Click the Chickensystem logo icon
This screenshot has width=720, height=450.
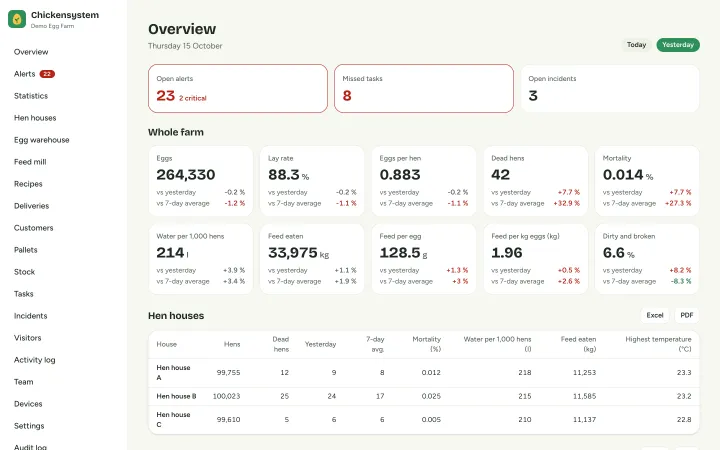tap(17, 19)
